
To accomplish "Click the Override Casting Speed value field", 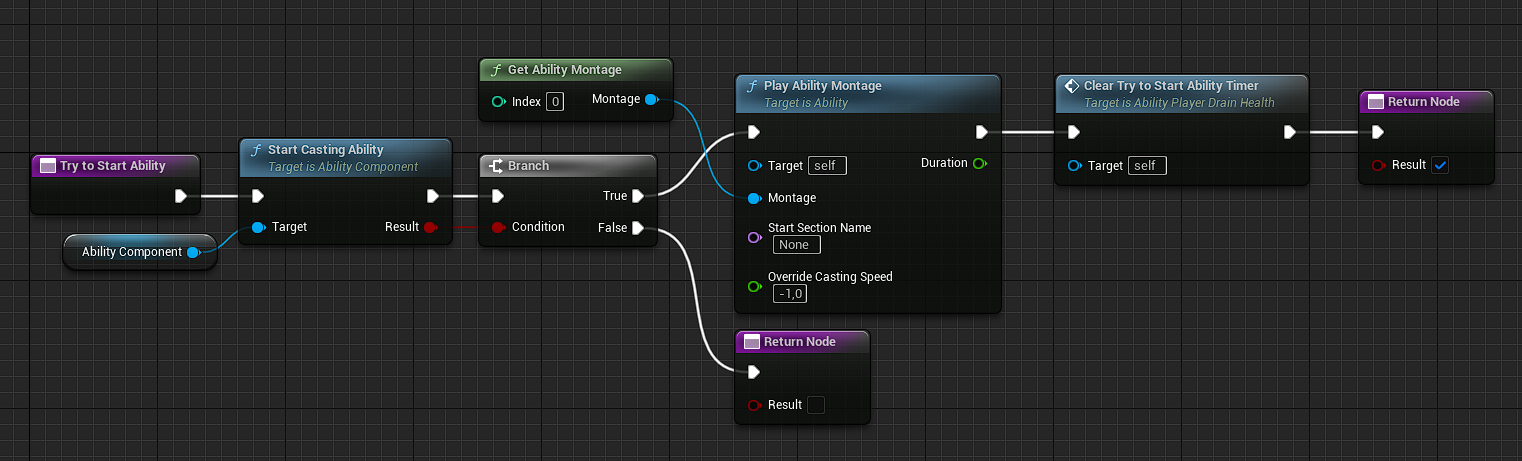I will (790, 294).
